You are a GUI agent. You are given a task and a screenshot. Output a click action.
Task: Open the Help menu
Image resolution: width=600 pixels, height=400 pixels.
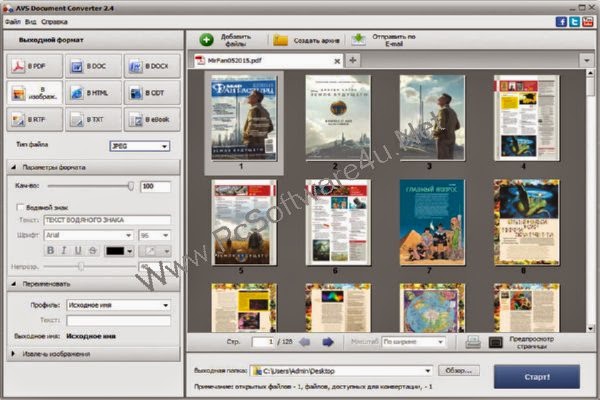click(54, 22)
